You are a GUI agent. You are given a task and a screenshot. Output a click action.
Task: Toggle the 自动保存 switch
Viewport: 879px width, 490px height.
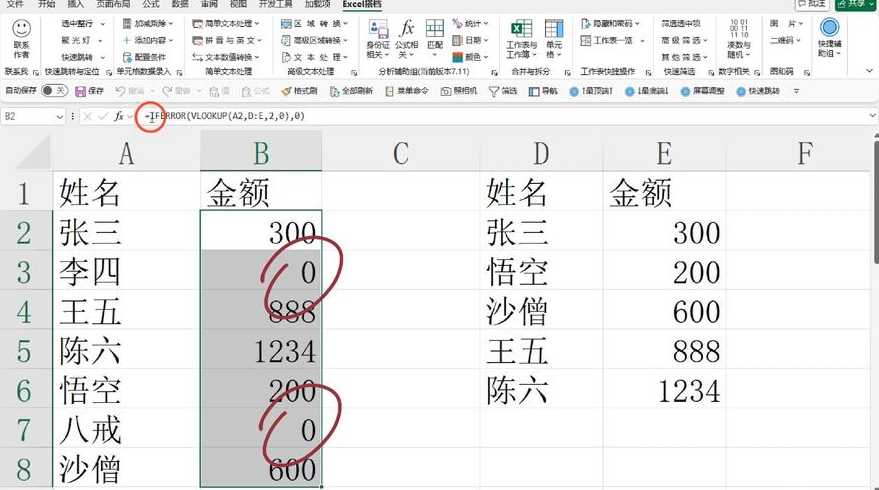[x=54, y=91]
